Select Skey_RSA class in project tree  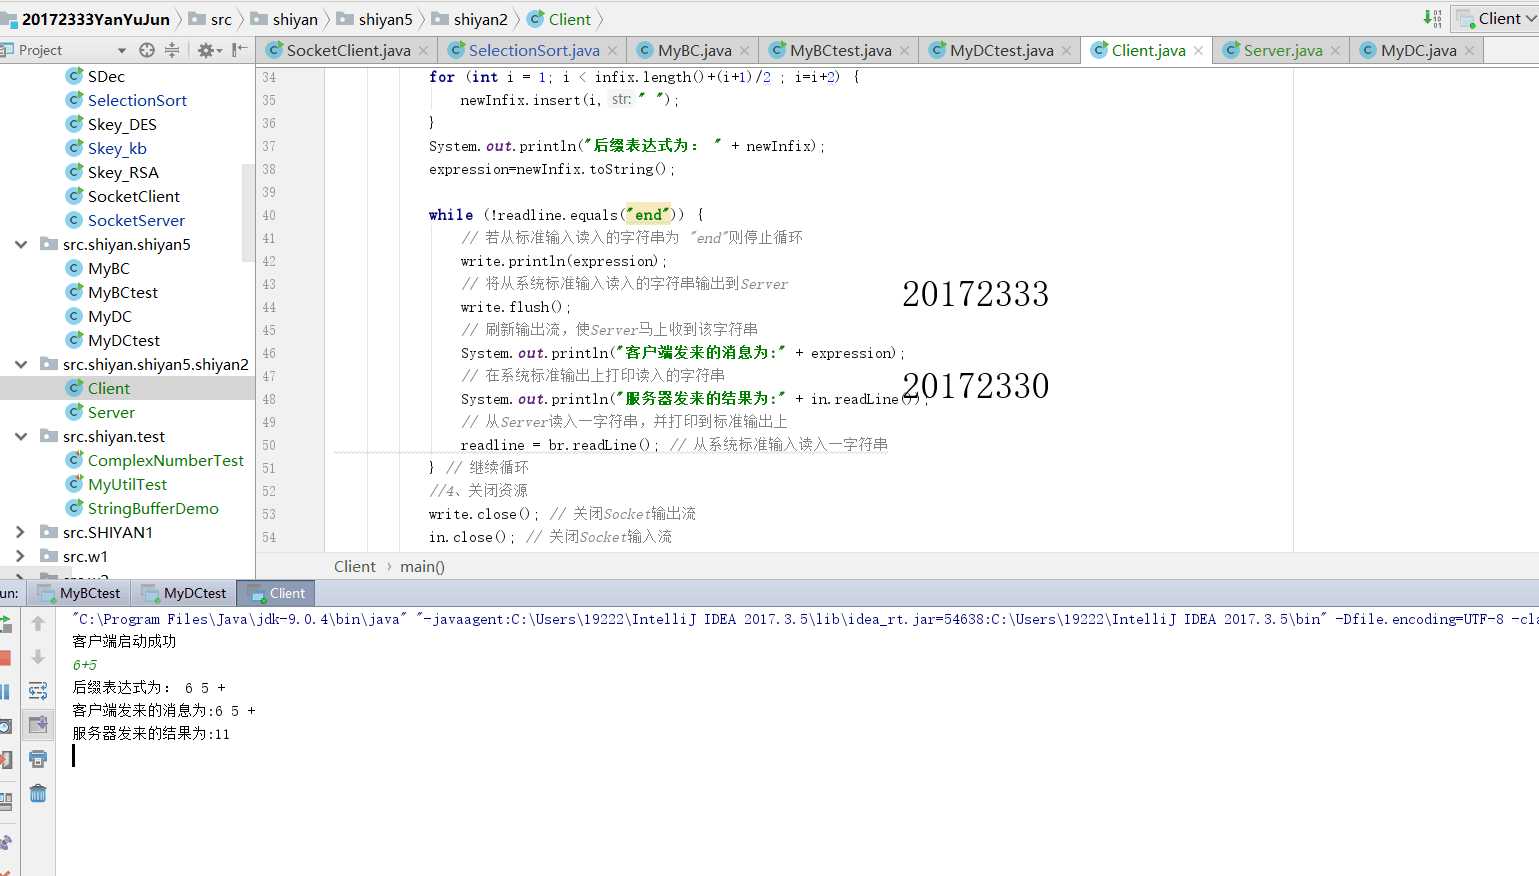[112, 172]
